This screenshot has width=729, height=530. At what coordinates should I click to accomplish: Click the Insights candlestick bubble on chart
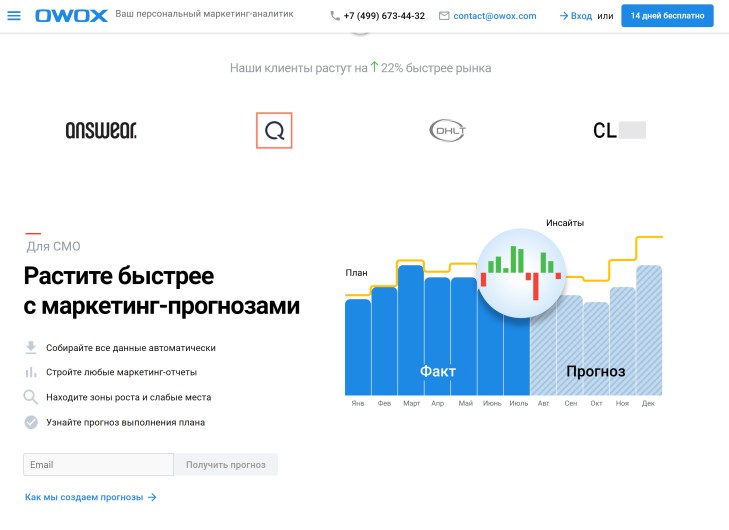click(520, 273)
